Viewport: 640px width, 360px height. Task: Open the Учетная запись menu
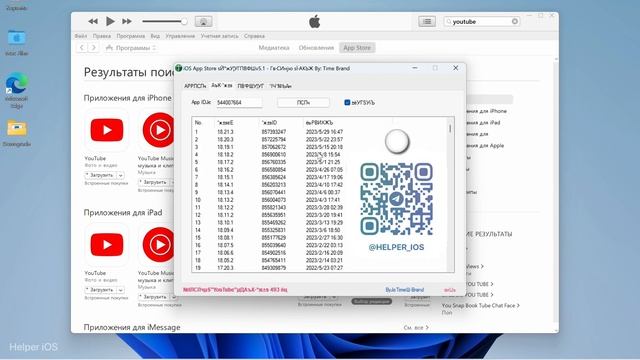[x=220, y=36]
